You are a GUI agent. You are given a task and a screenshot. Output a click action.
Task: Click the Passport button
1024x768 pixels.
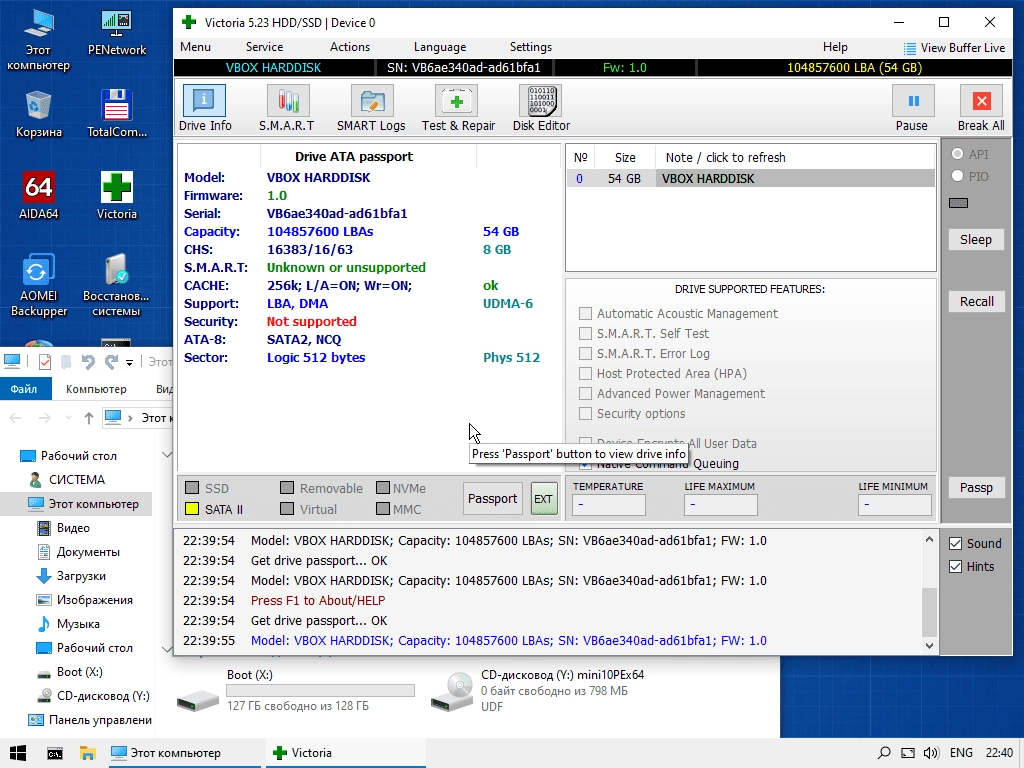(492, 498)
